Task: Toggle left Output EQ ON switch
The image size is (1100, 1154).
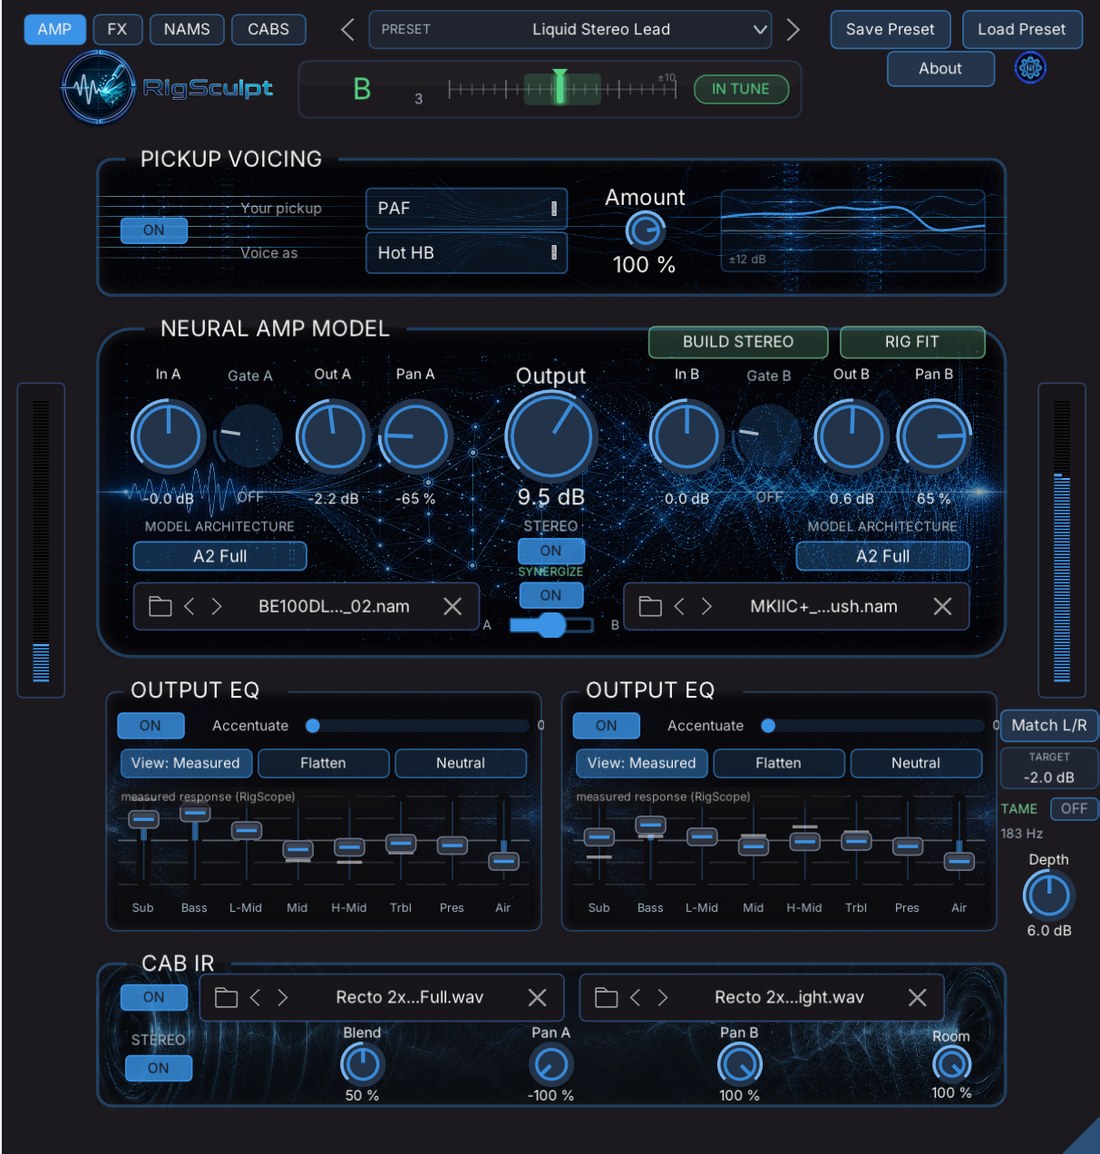Action: pyautogui.click(x=150, y=726)
